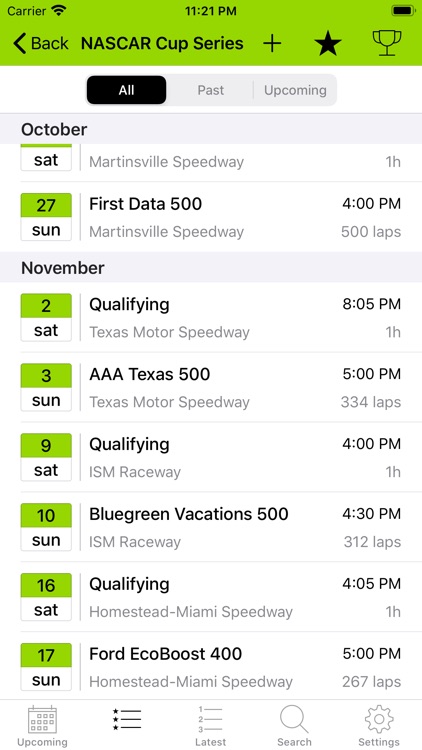Open the Latest numbered list tab
422x750 pixels.
point(211,726)
